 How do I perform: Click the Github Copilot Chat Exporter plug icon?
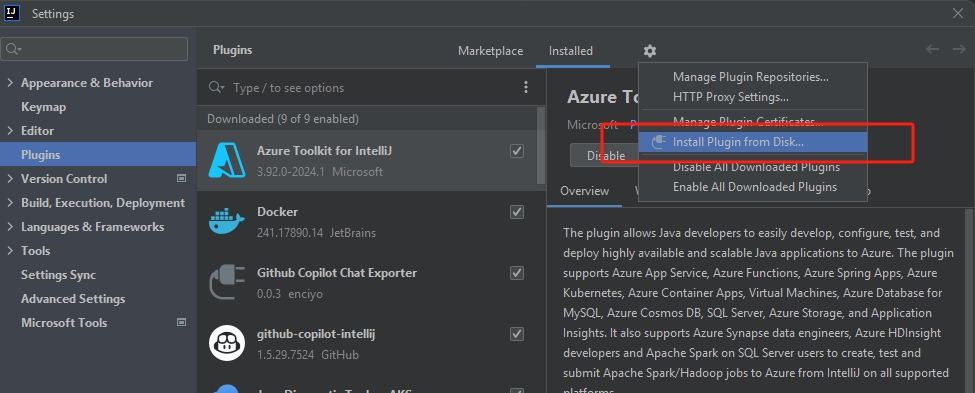coord(226,282)
